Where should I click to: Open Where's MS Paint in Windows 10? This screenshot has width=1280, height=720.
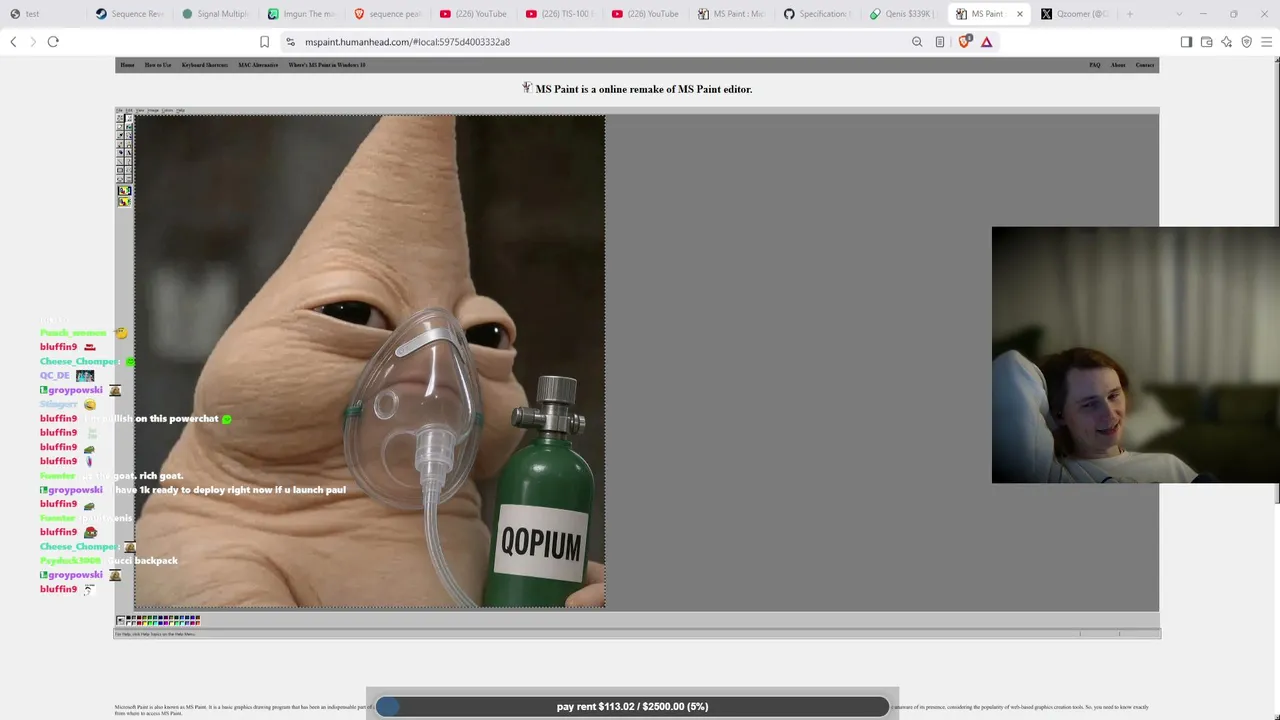tap(327, 65)
